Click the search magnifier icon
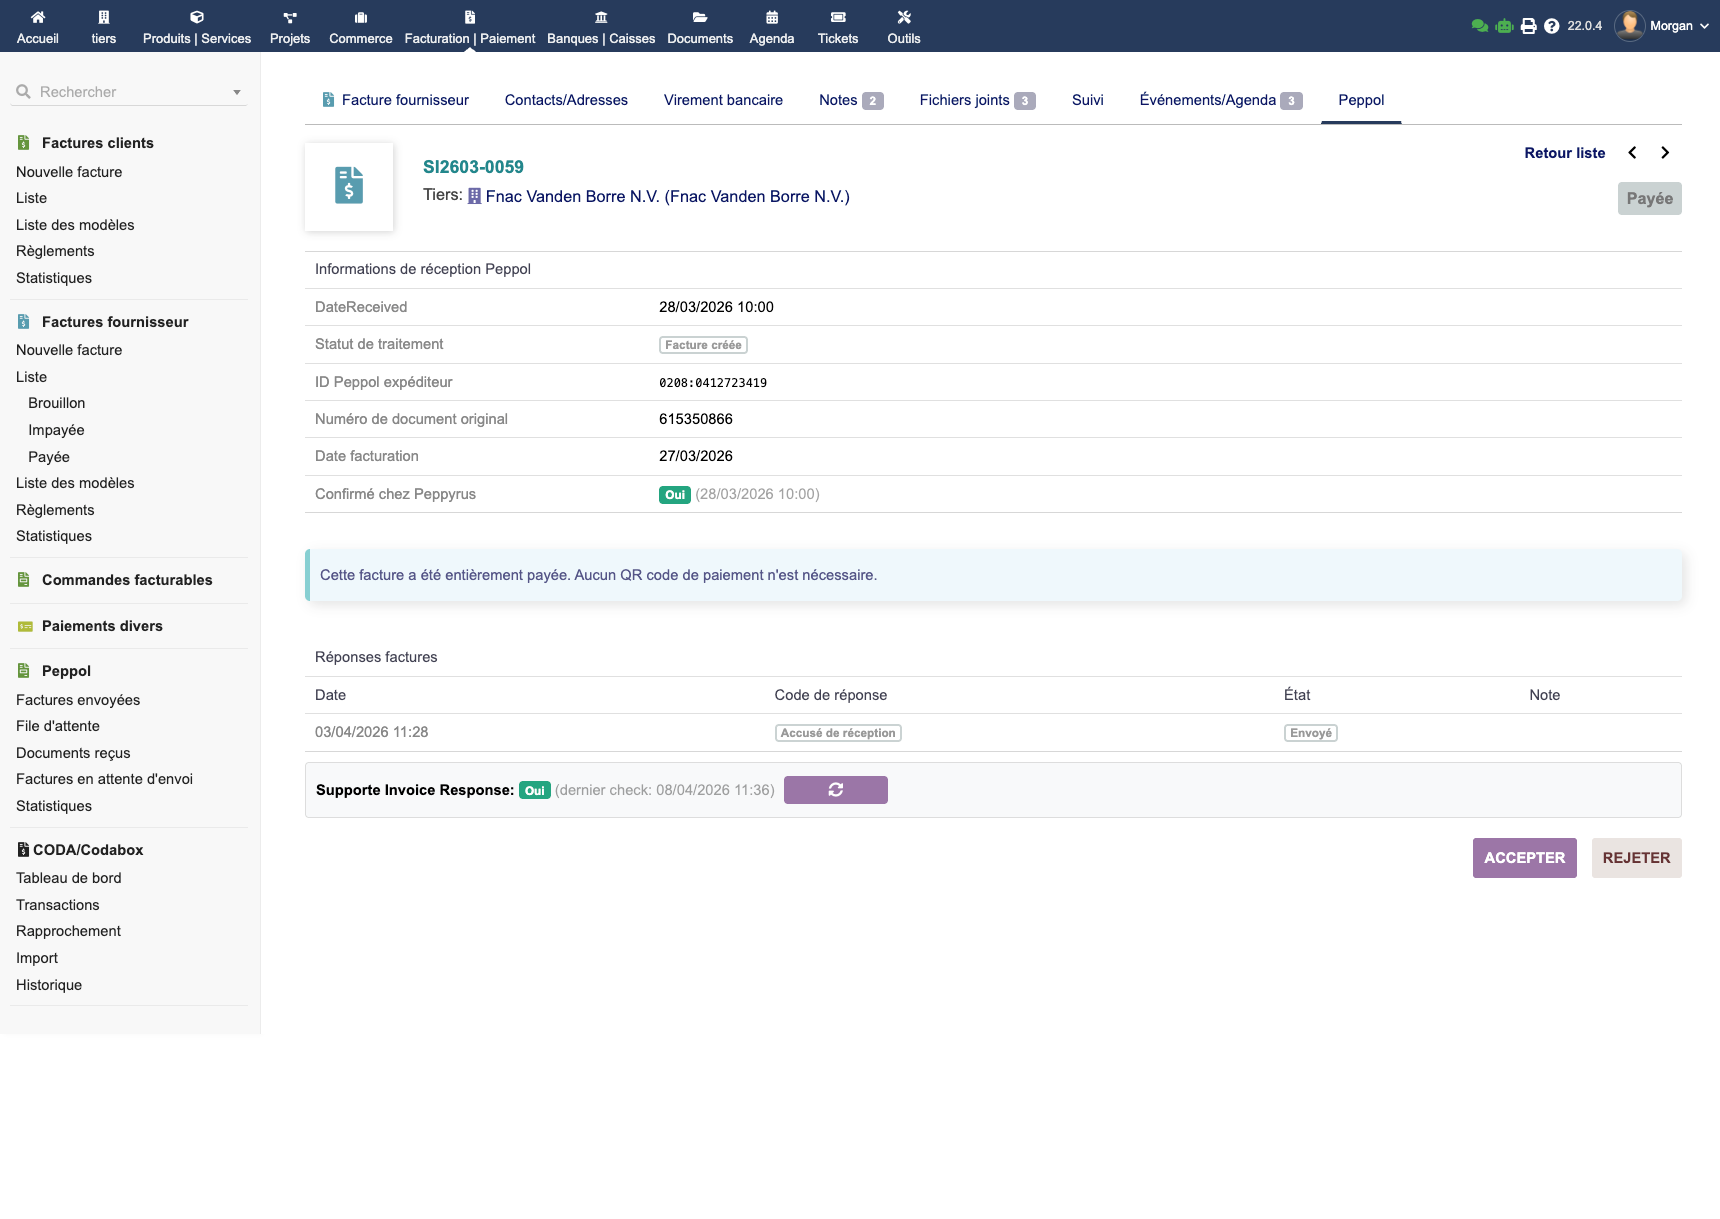 23,92
